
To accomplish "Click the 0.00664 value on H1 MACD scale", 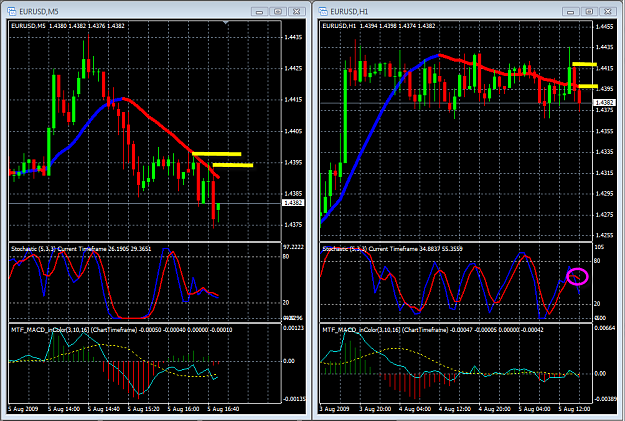I will (605, 328).
